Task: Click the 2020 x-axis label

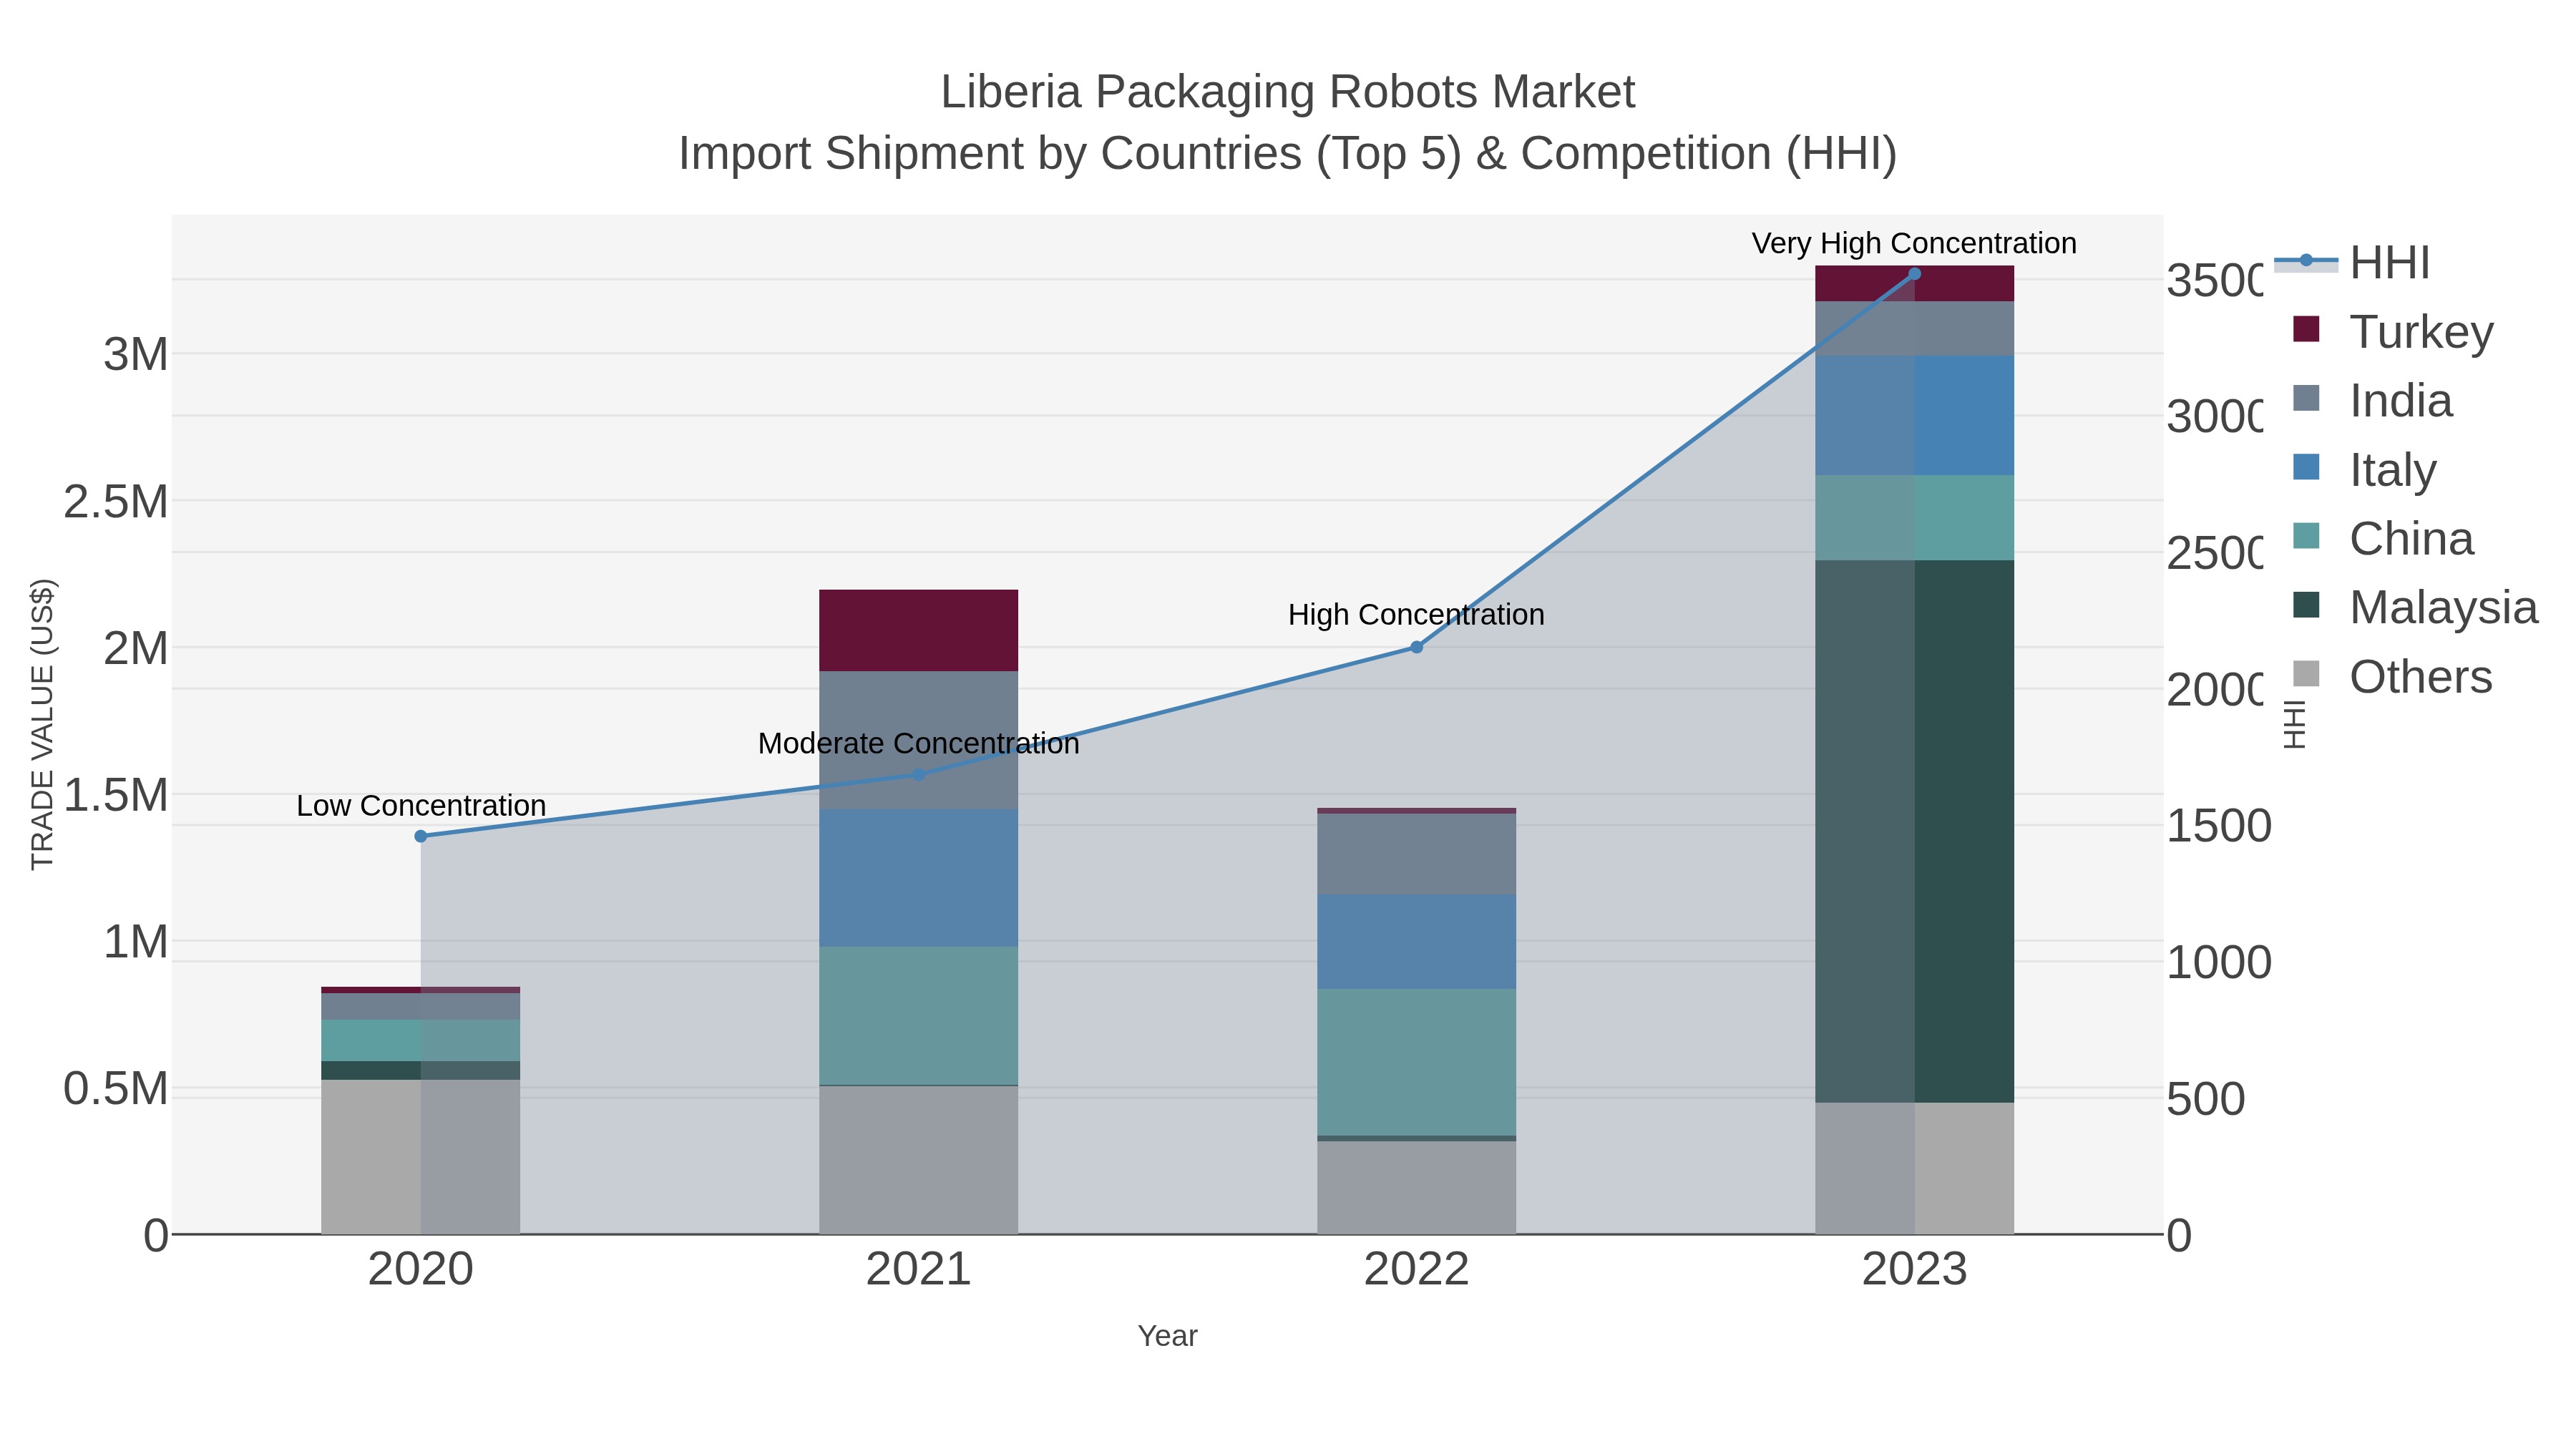Action: (421, 1270)
